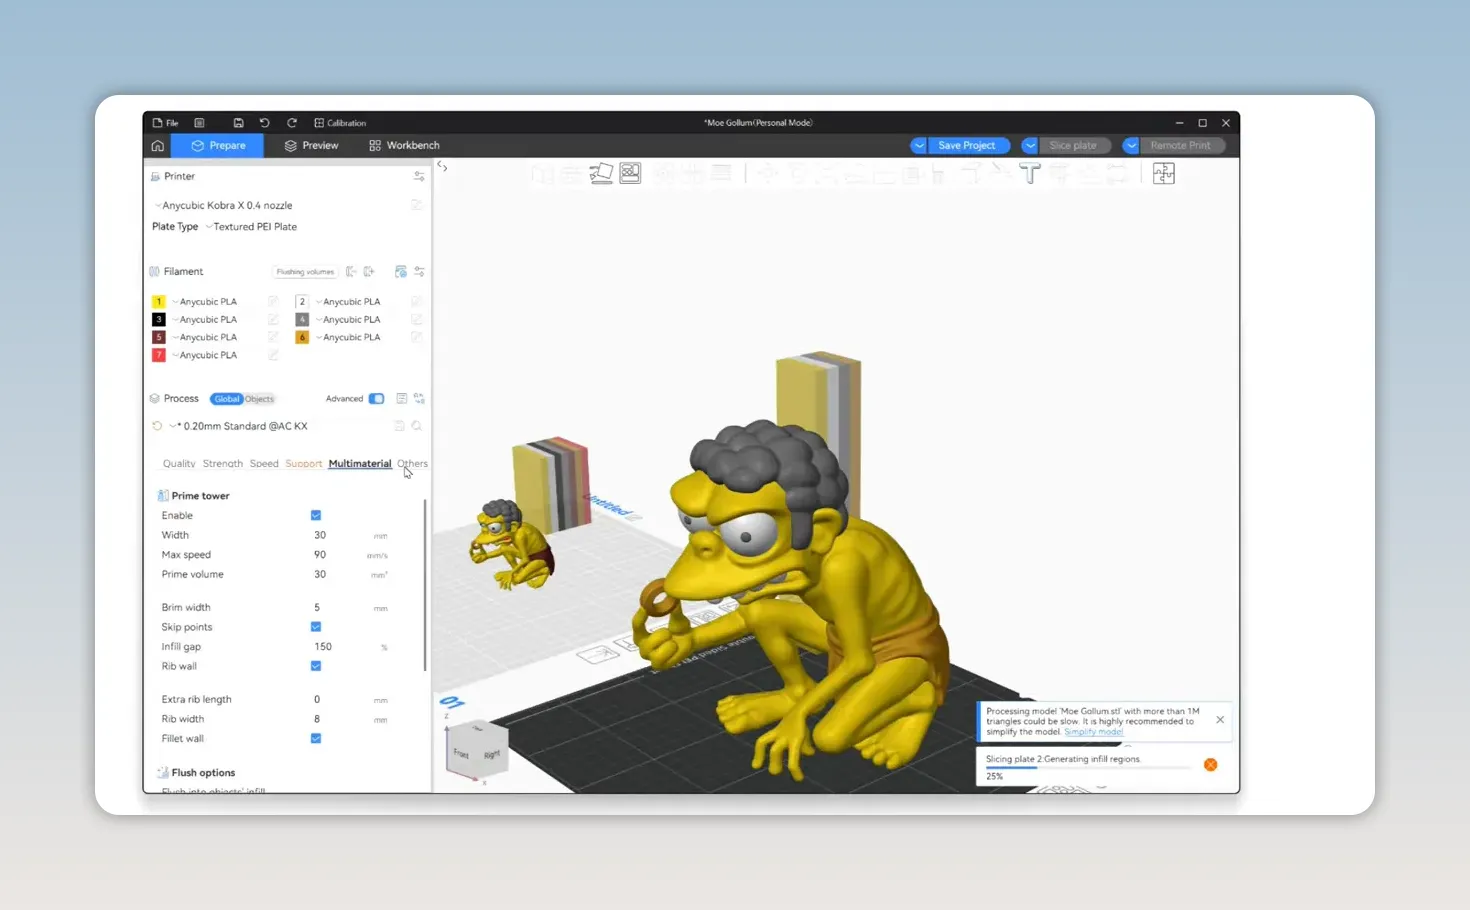Viewport: 1470px width, 910px height.
Task: Open the Others settings tab
Action: [412, 464]
